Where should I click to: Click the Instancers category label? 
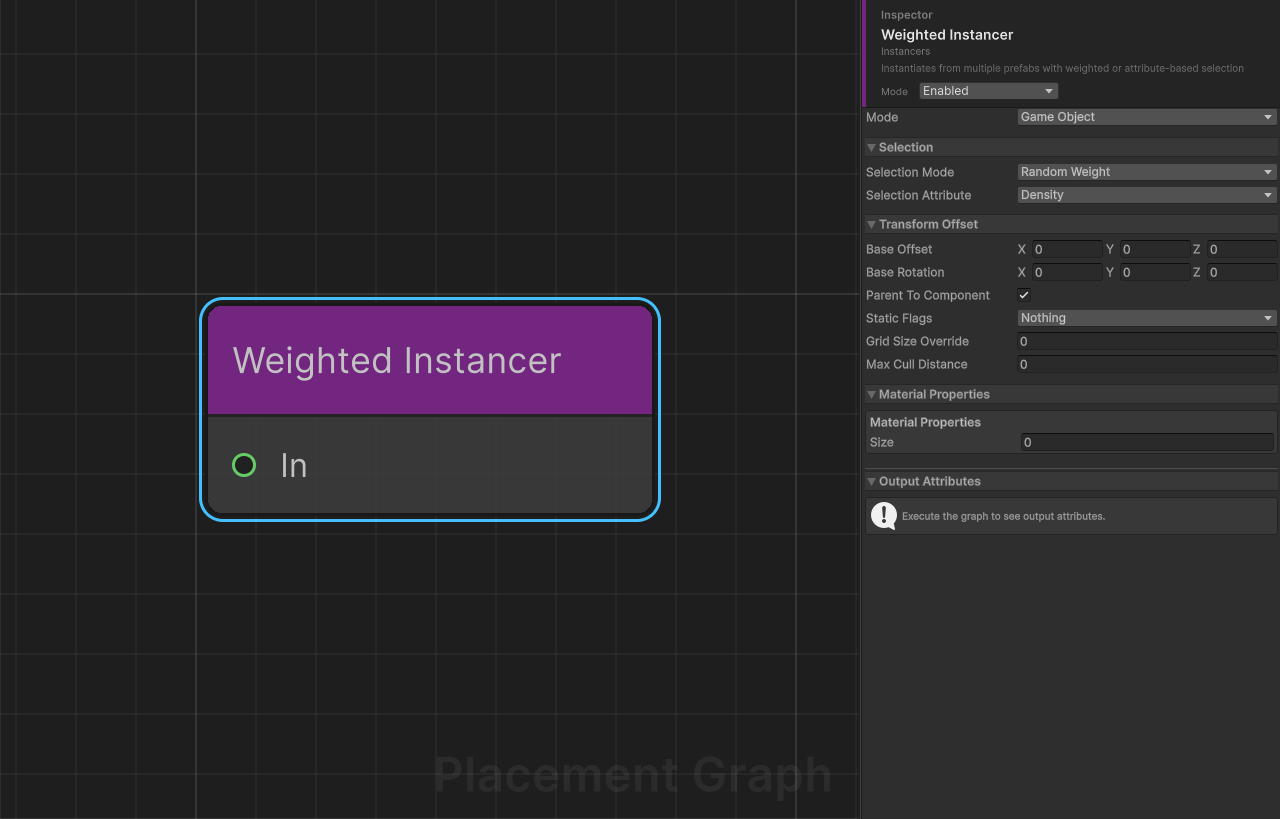[905, 51]
